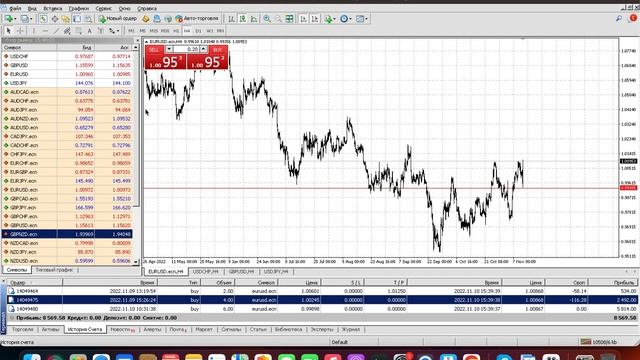Open the Templates icon

coord(360,19)
